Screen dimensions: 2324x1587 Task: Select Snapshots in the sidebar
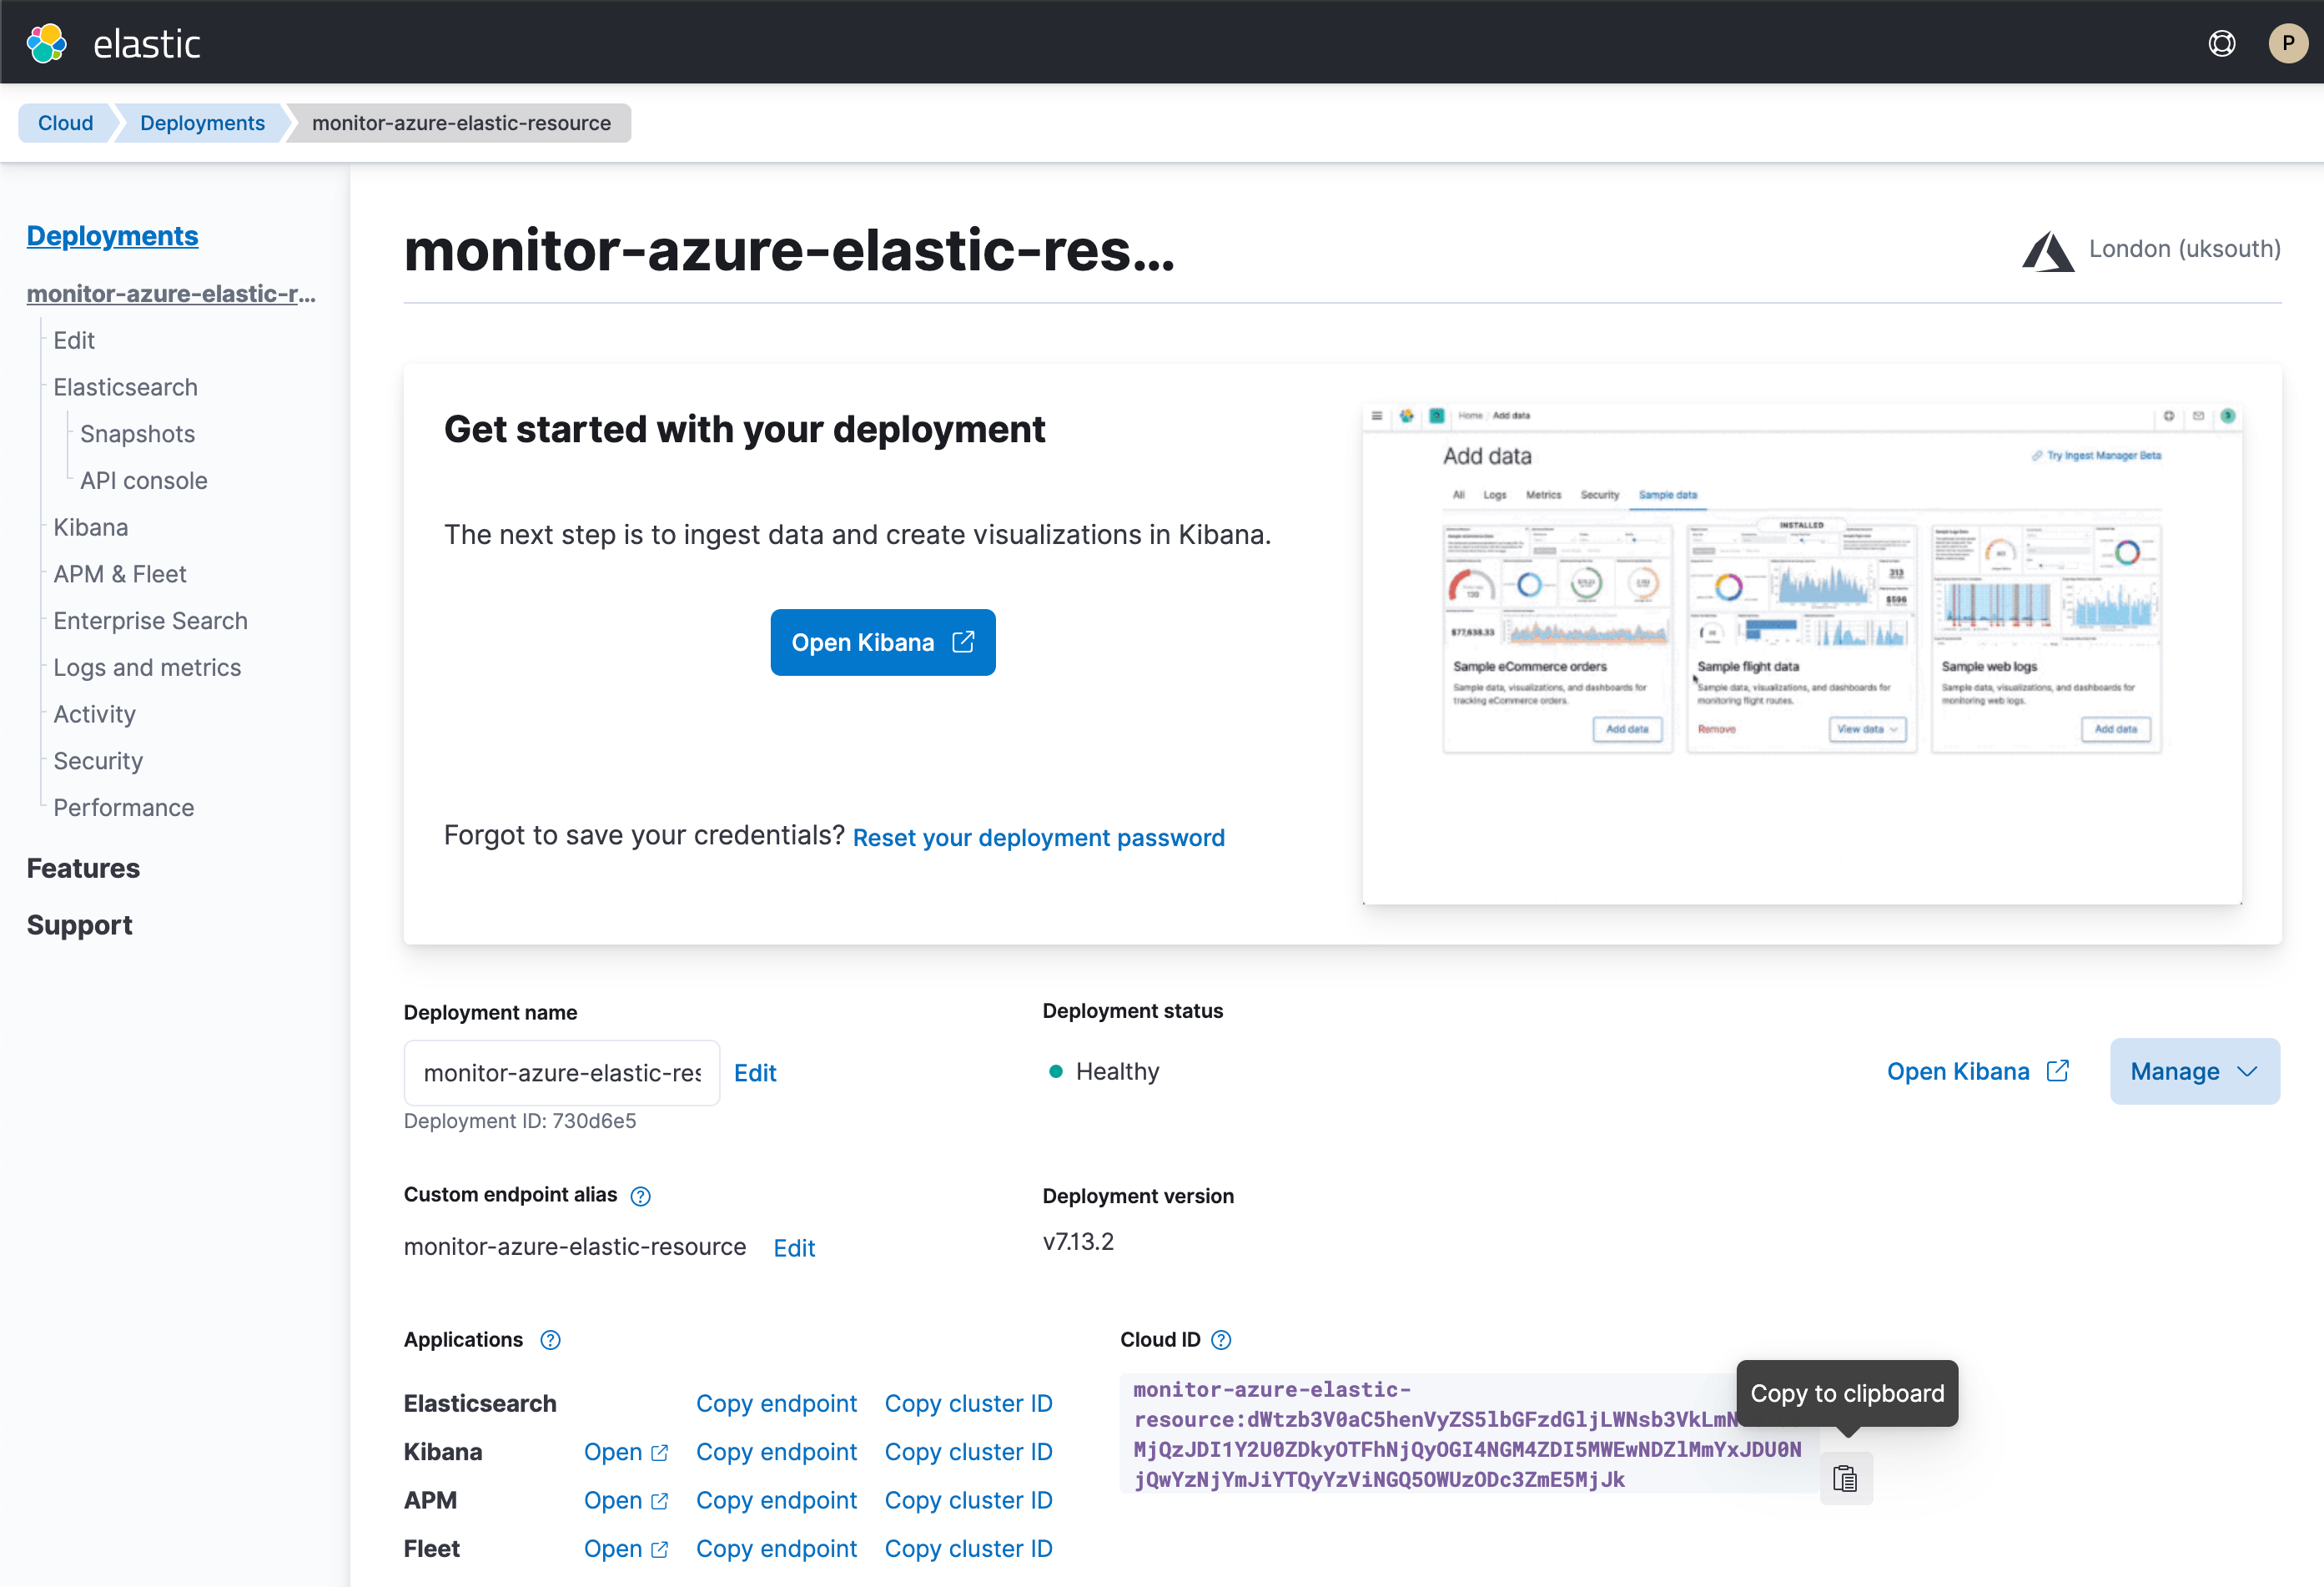tap(137, 433)
